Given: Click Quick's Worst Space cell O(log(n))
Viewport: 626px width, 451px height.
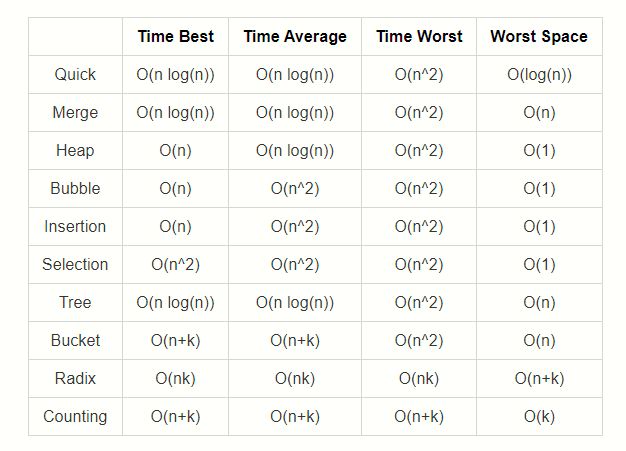Looking at the screenshot, I should pyautogui.click(x=539, y=75).
